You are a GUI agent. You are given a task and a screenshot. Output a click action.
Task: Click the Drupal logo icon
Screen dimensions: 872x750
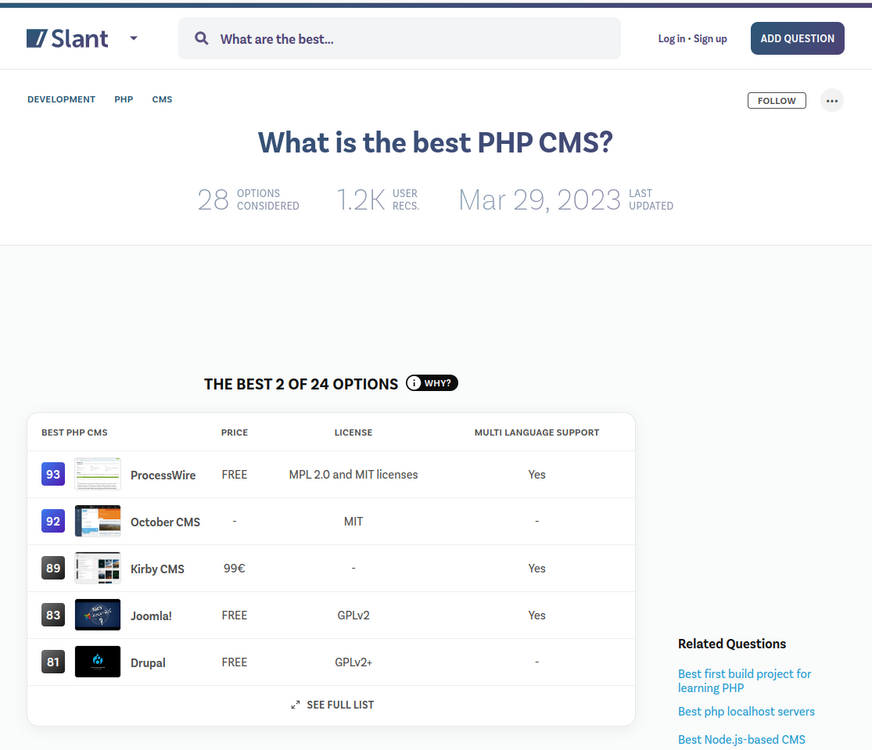coord(98,662)
